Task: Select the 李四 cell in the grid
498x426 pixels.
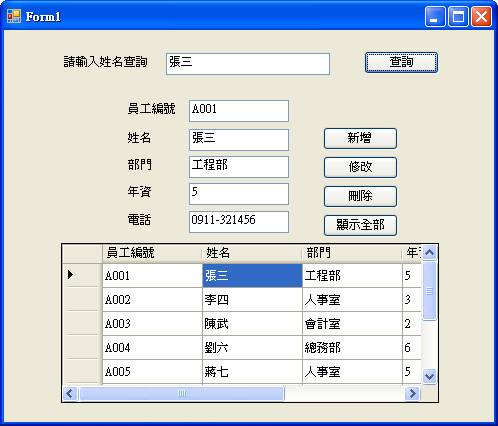Action: tap(252, 300)
